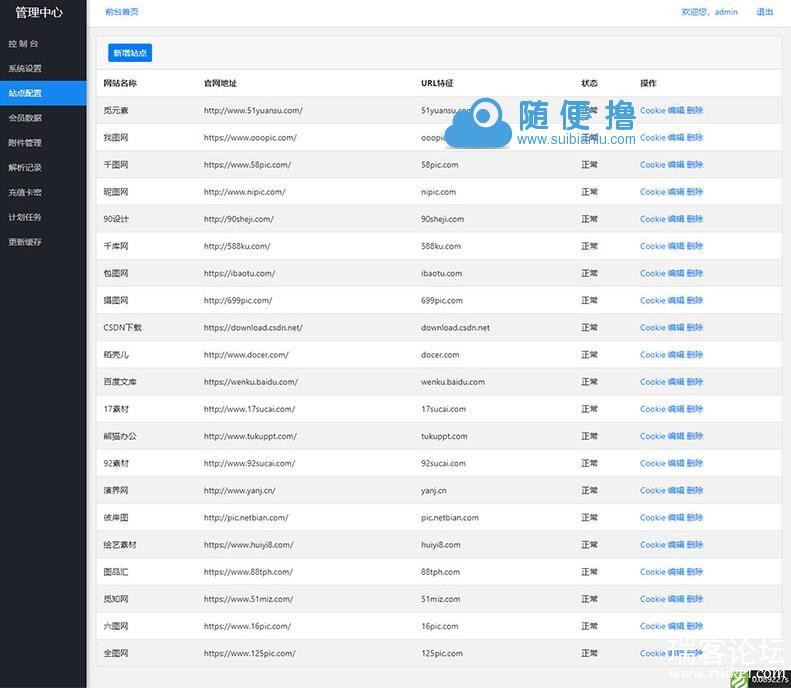Click 编辑 for the 包图网 row

click(x=676, y=273)
